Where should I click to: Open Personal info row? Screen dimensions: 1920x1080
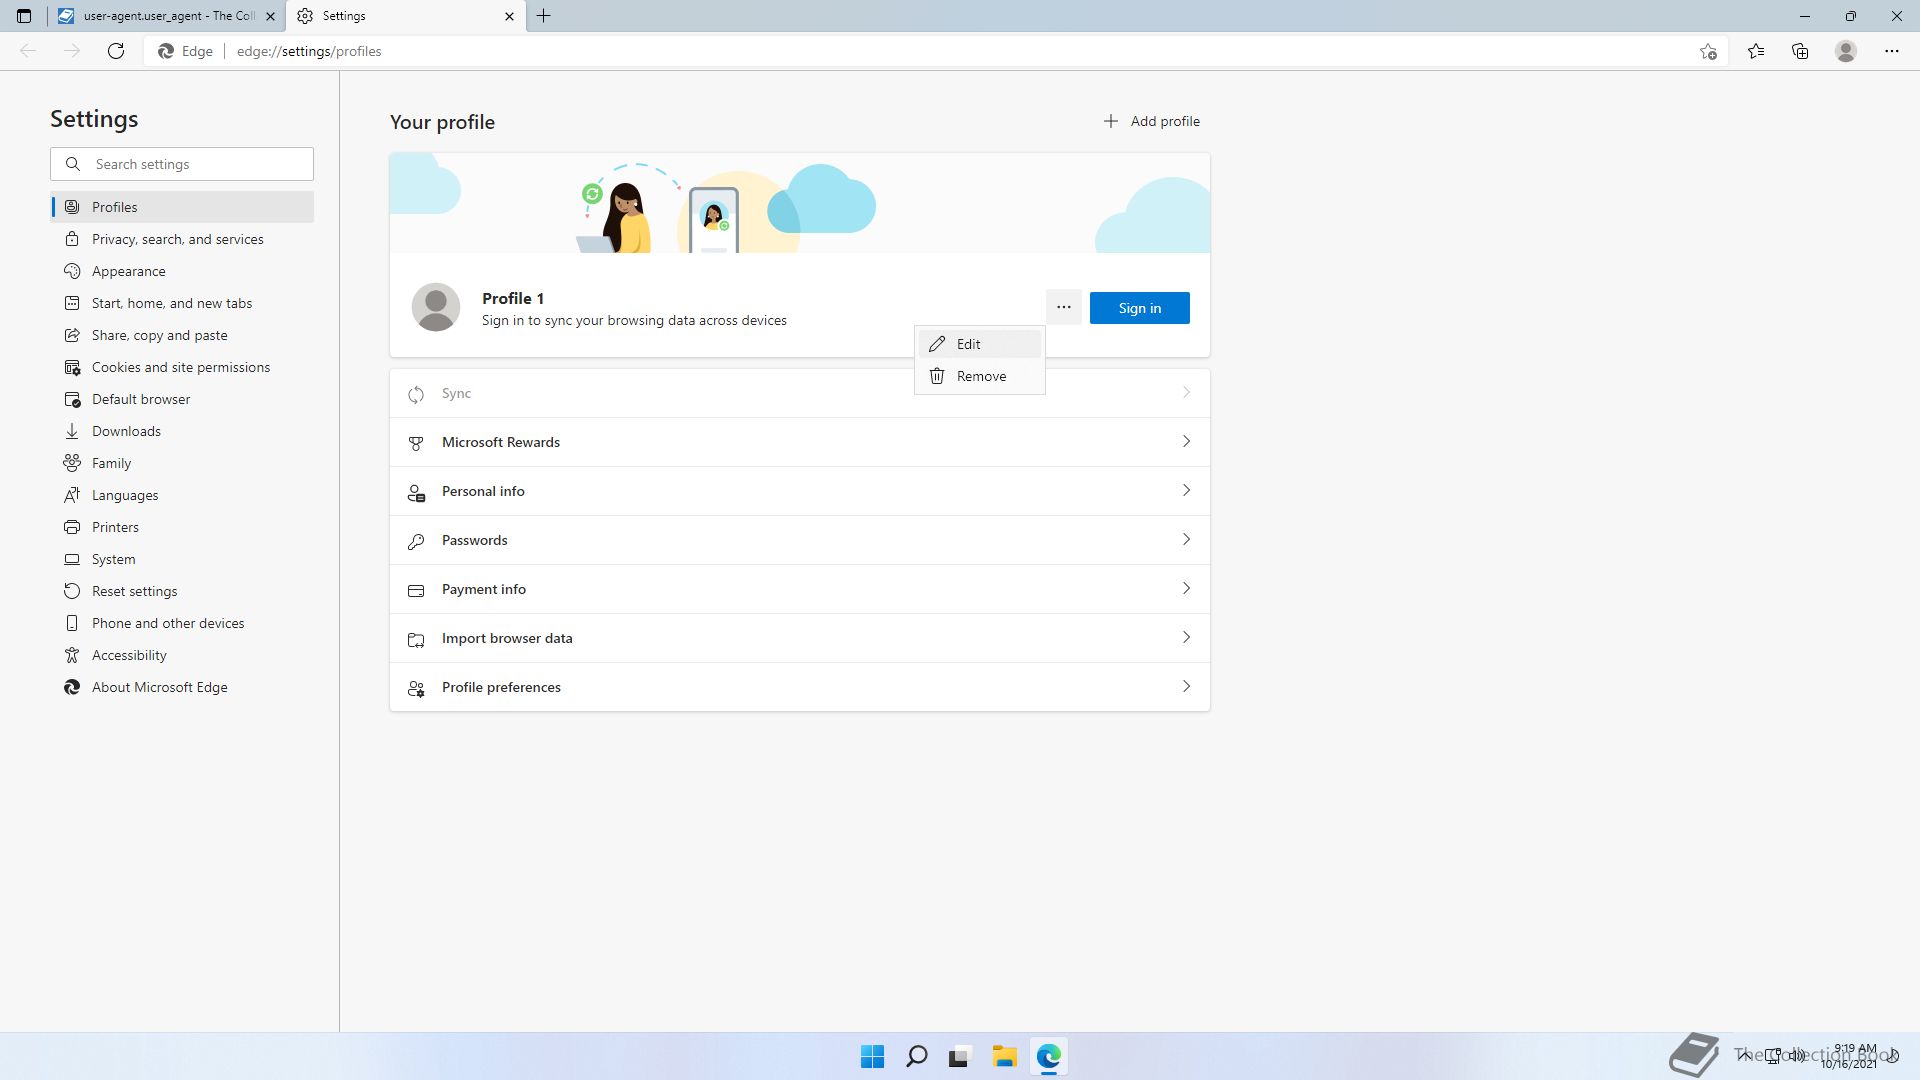tap(800, 491)
